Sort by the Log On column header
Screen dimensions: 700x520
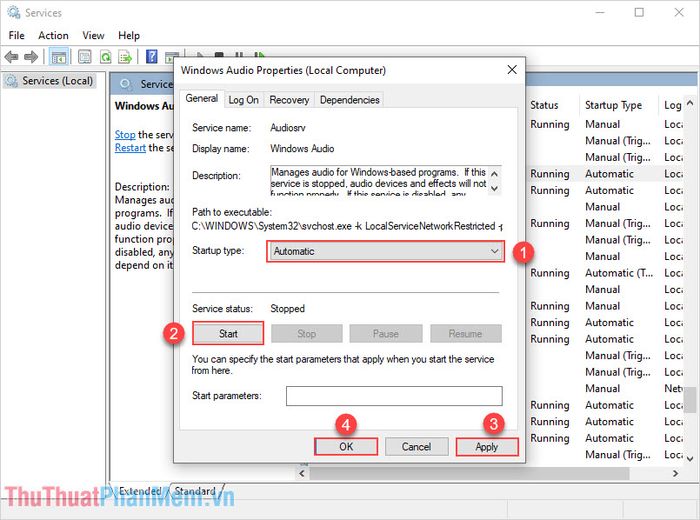pos(672,105)
